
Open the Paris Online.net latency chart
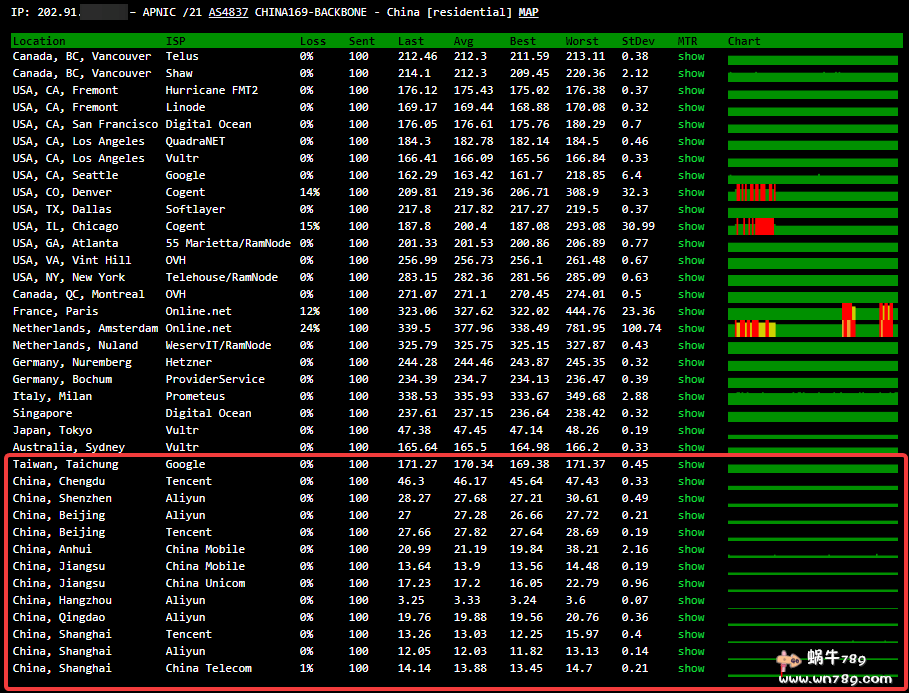tap(811, 312)
